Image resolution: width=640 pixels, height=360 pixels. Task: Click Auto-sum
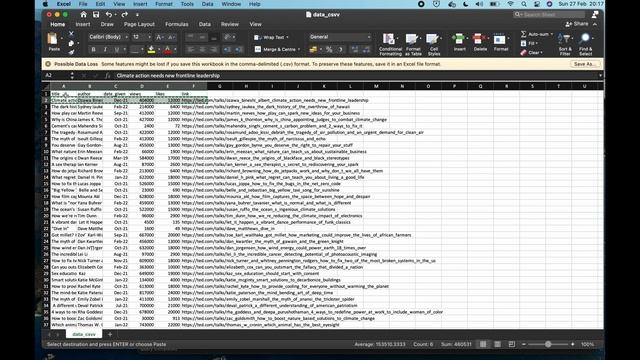[535, 34]
